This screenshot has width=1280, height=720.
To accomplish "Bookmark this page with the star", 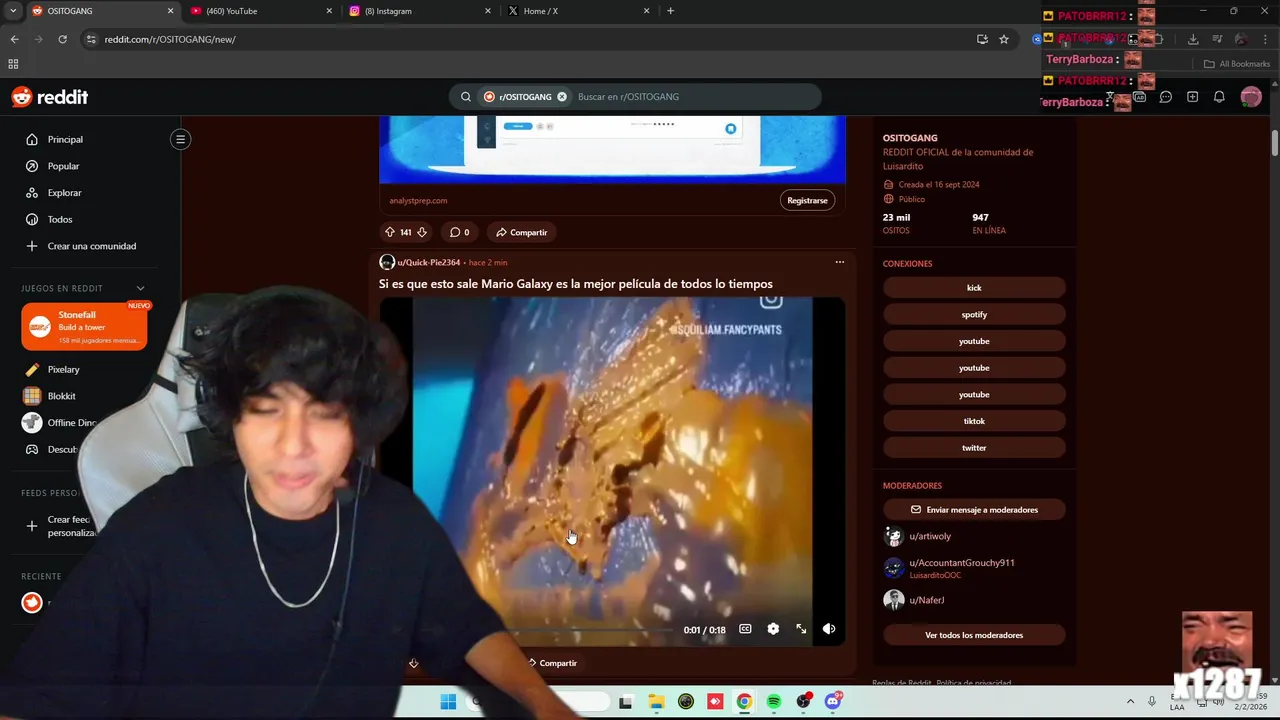I will [x=1004, y=39].
